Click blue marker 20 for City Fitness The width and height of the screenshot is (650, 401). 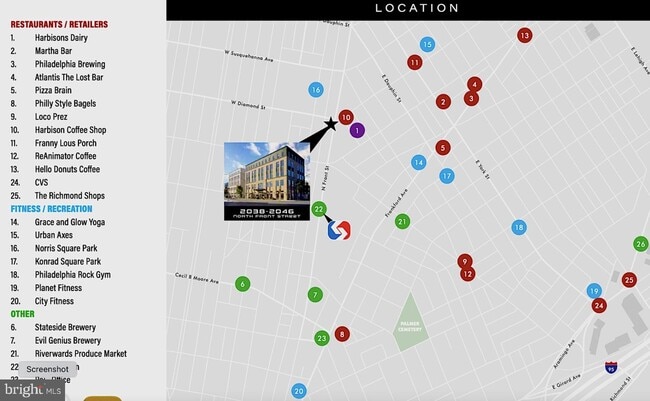tap(298, 391)
